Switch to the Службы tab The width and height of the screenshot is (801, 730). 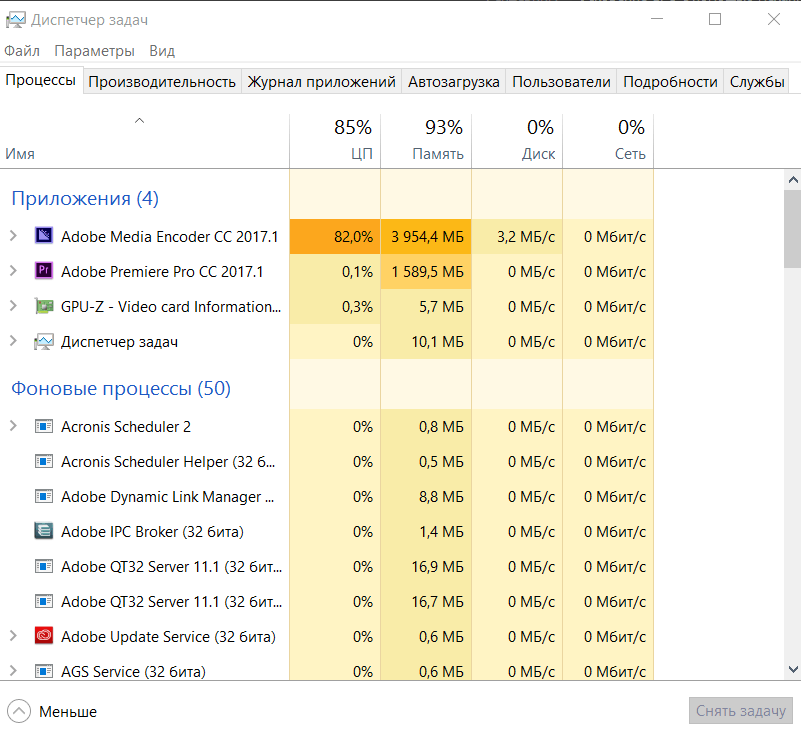[x=757, y=82]
